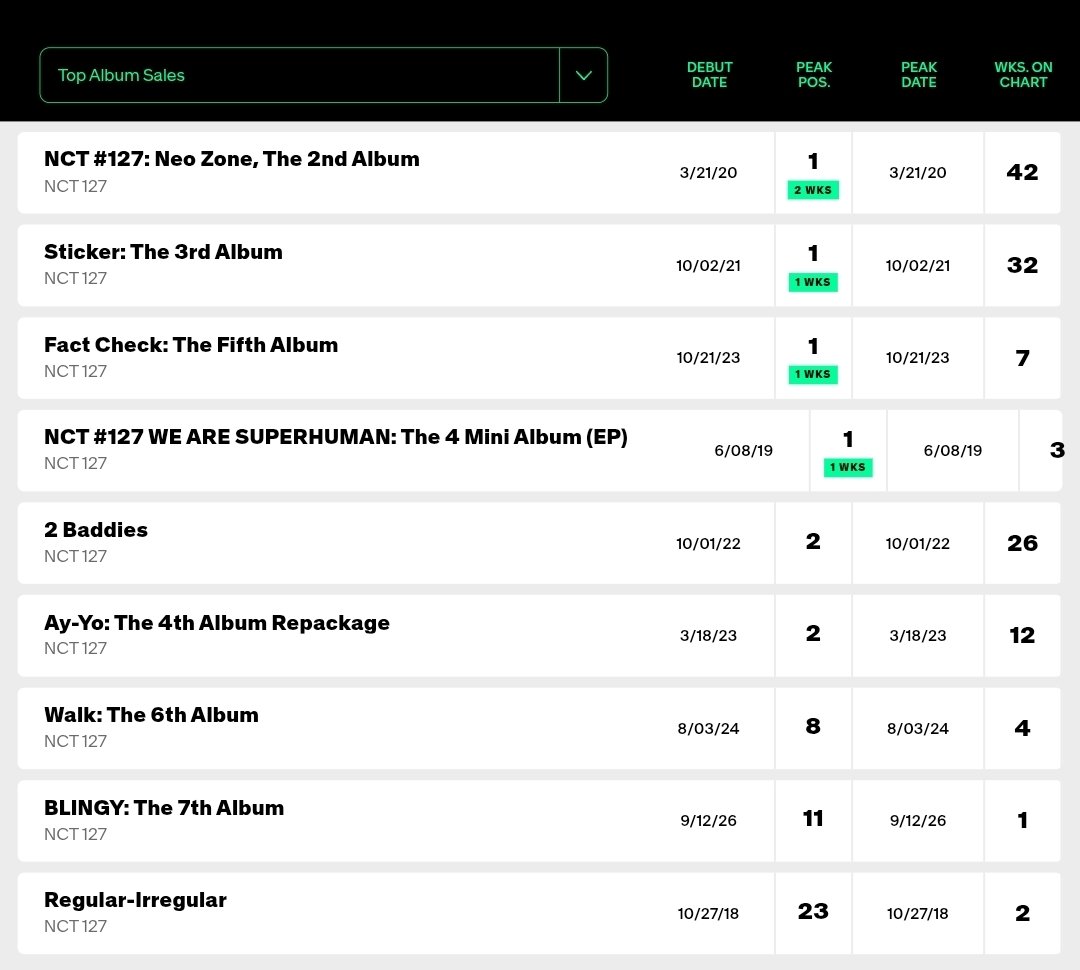Click debut date 3/18/23 for Ay-Yo
This screenshot has width=1080, height=970.
[708, 636]
